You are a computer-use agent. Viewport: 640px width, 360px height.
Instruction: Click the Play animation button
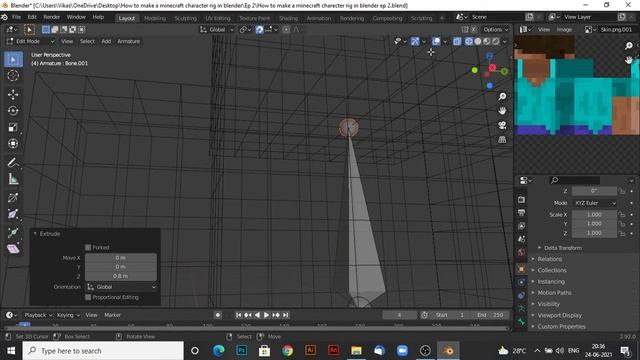267,315
